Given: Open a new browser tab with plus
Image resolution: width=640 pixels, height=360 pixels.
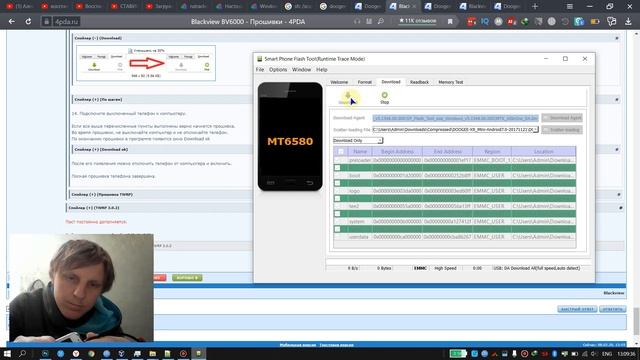Looking at the screenshot, I should (x=535, y=6).
